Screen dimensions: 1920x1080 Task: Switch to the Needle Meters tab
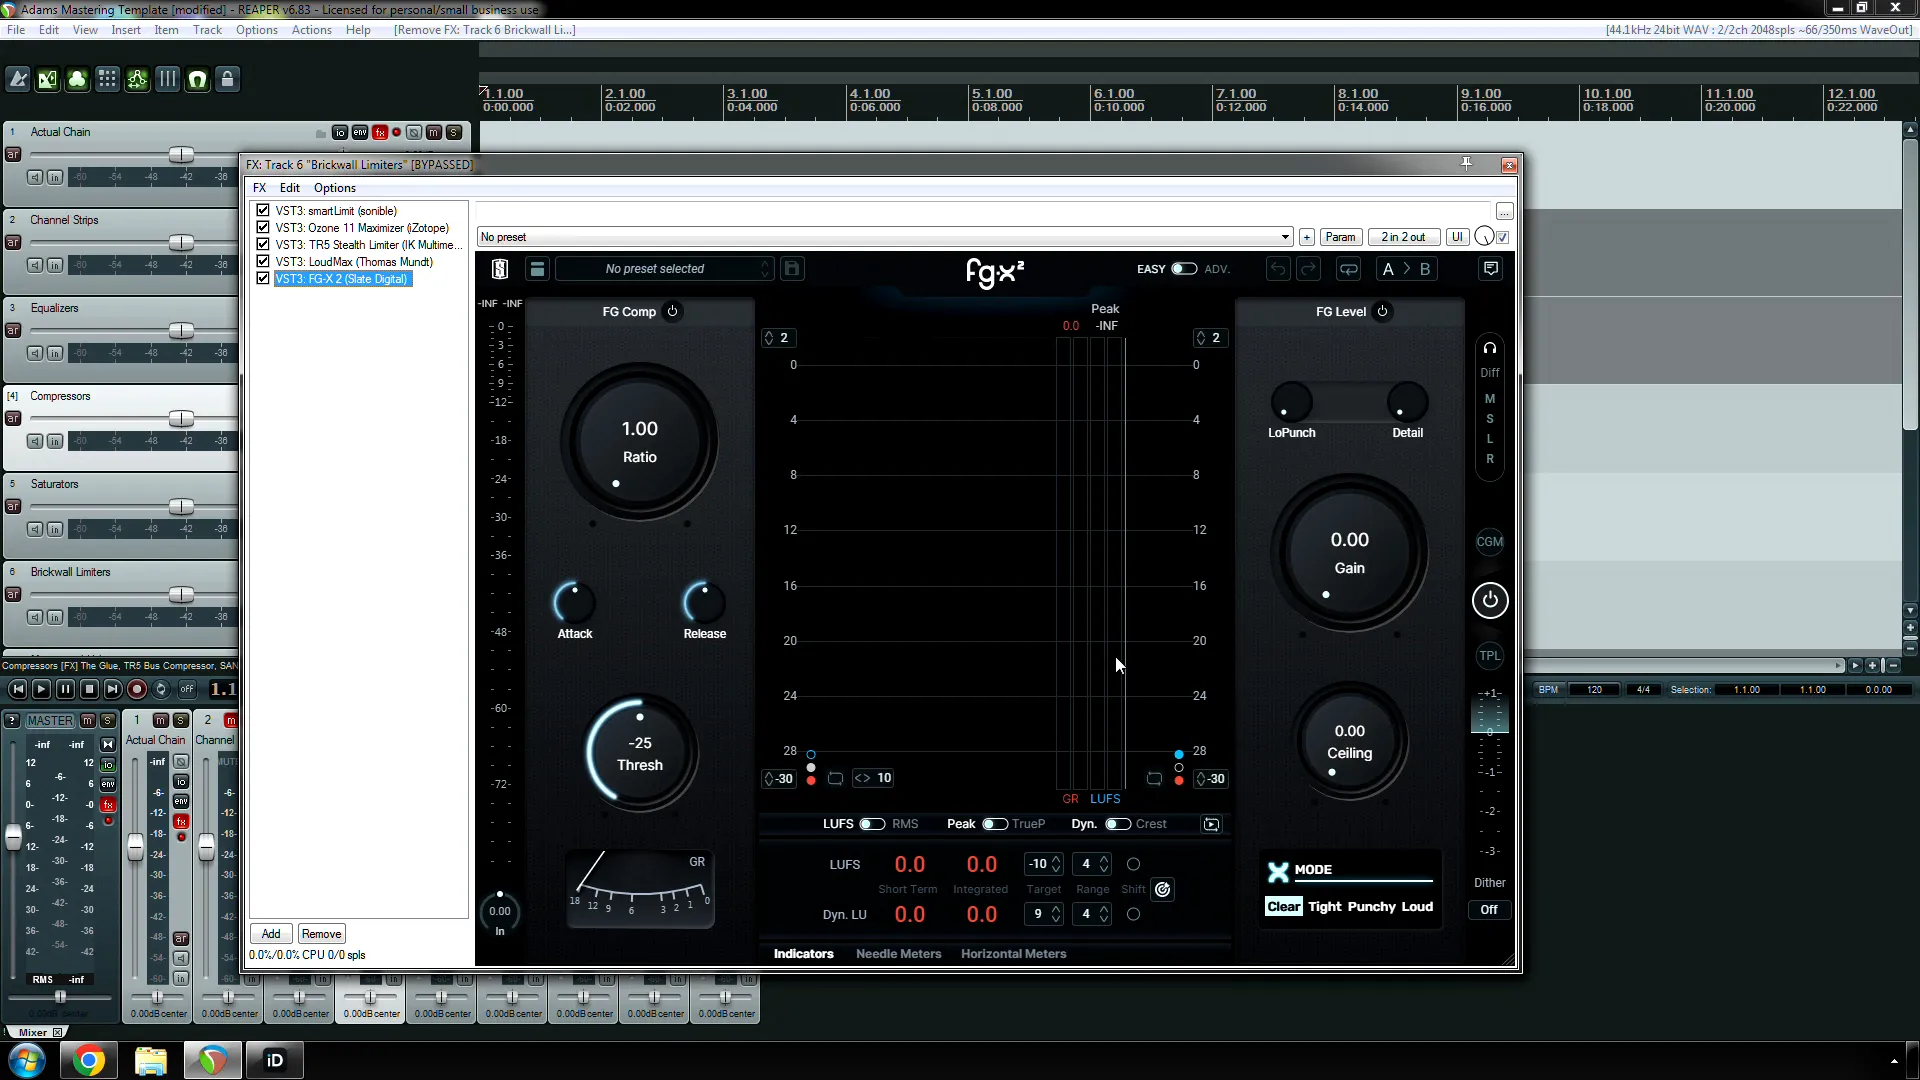click(898, 954)
